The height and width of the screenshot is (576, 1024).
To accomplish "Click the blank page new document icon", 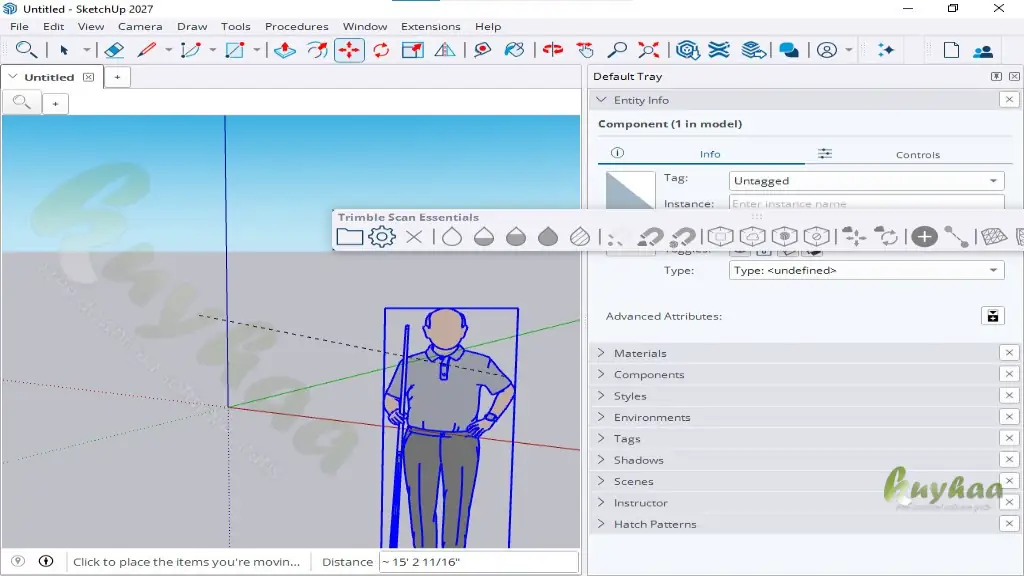I will coord(951,50).
